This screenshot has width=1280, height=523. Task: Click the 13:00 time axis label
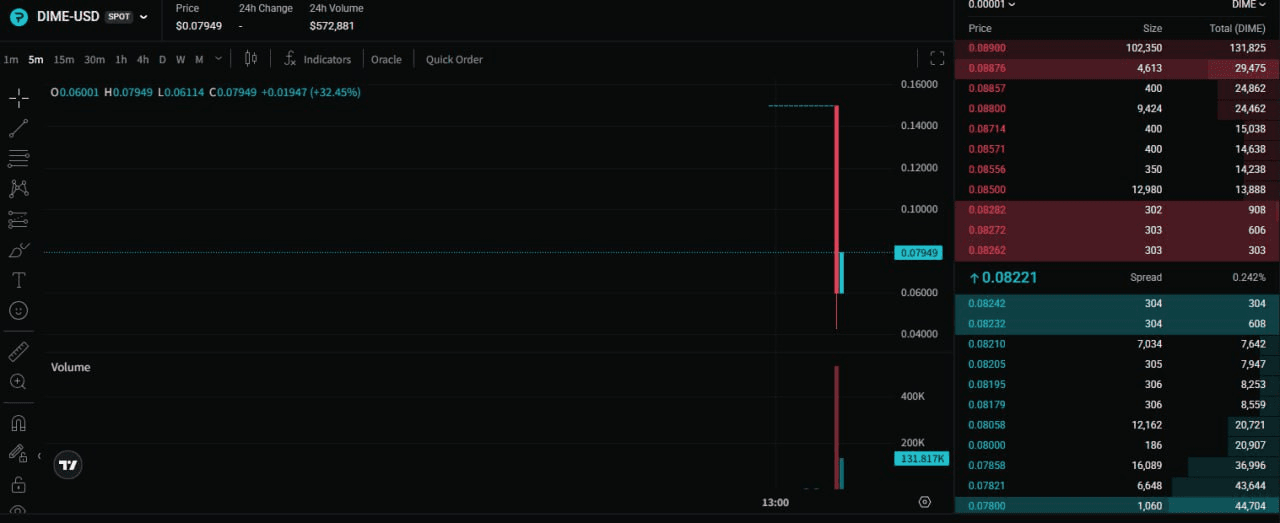775,502
